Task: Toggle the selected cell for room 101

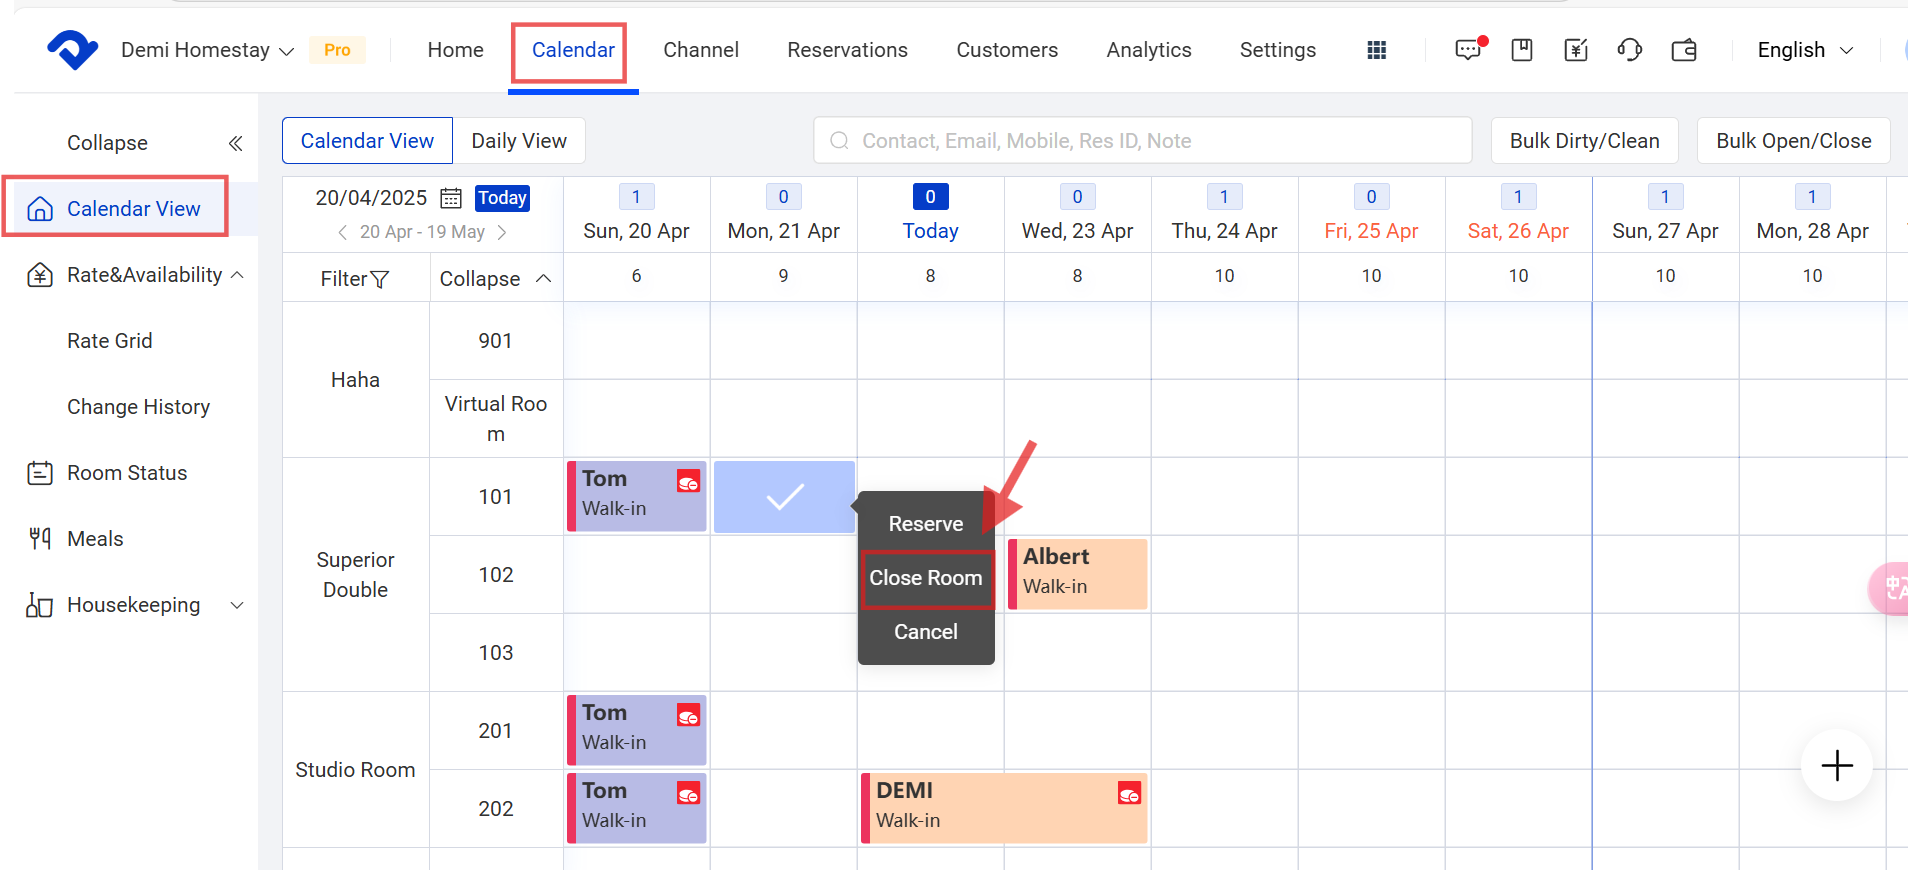Action: point(784,497)
